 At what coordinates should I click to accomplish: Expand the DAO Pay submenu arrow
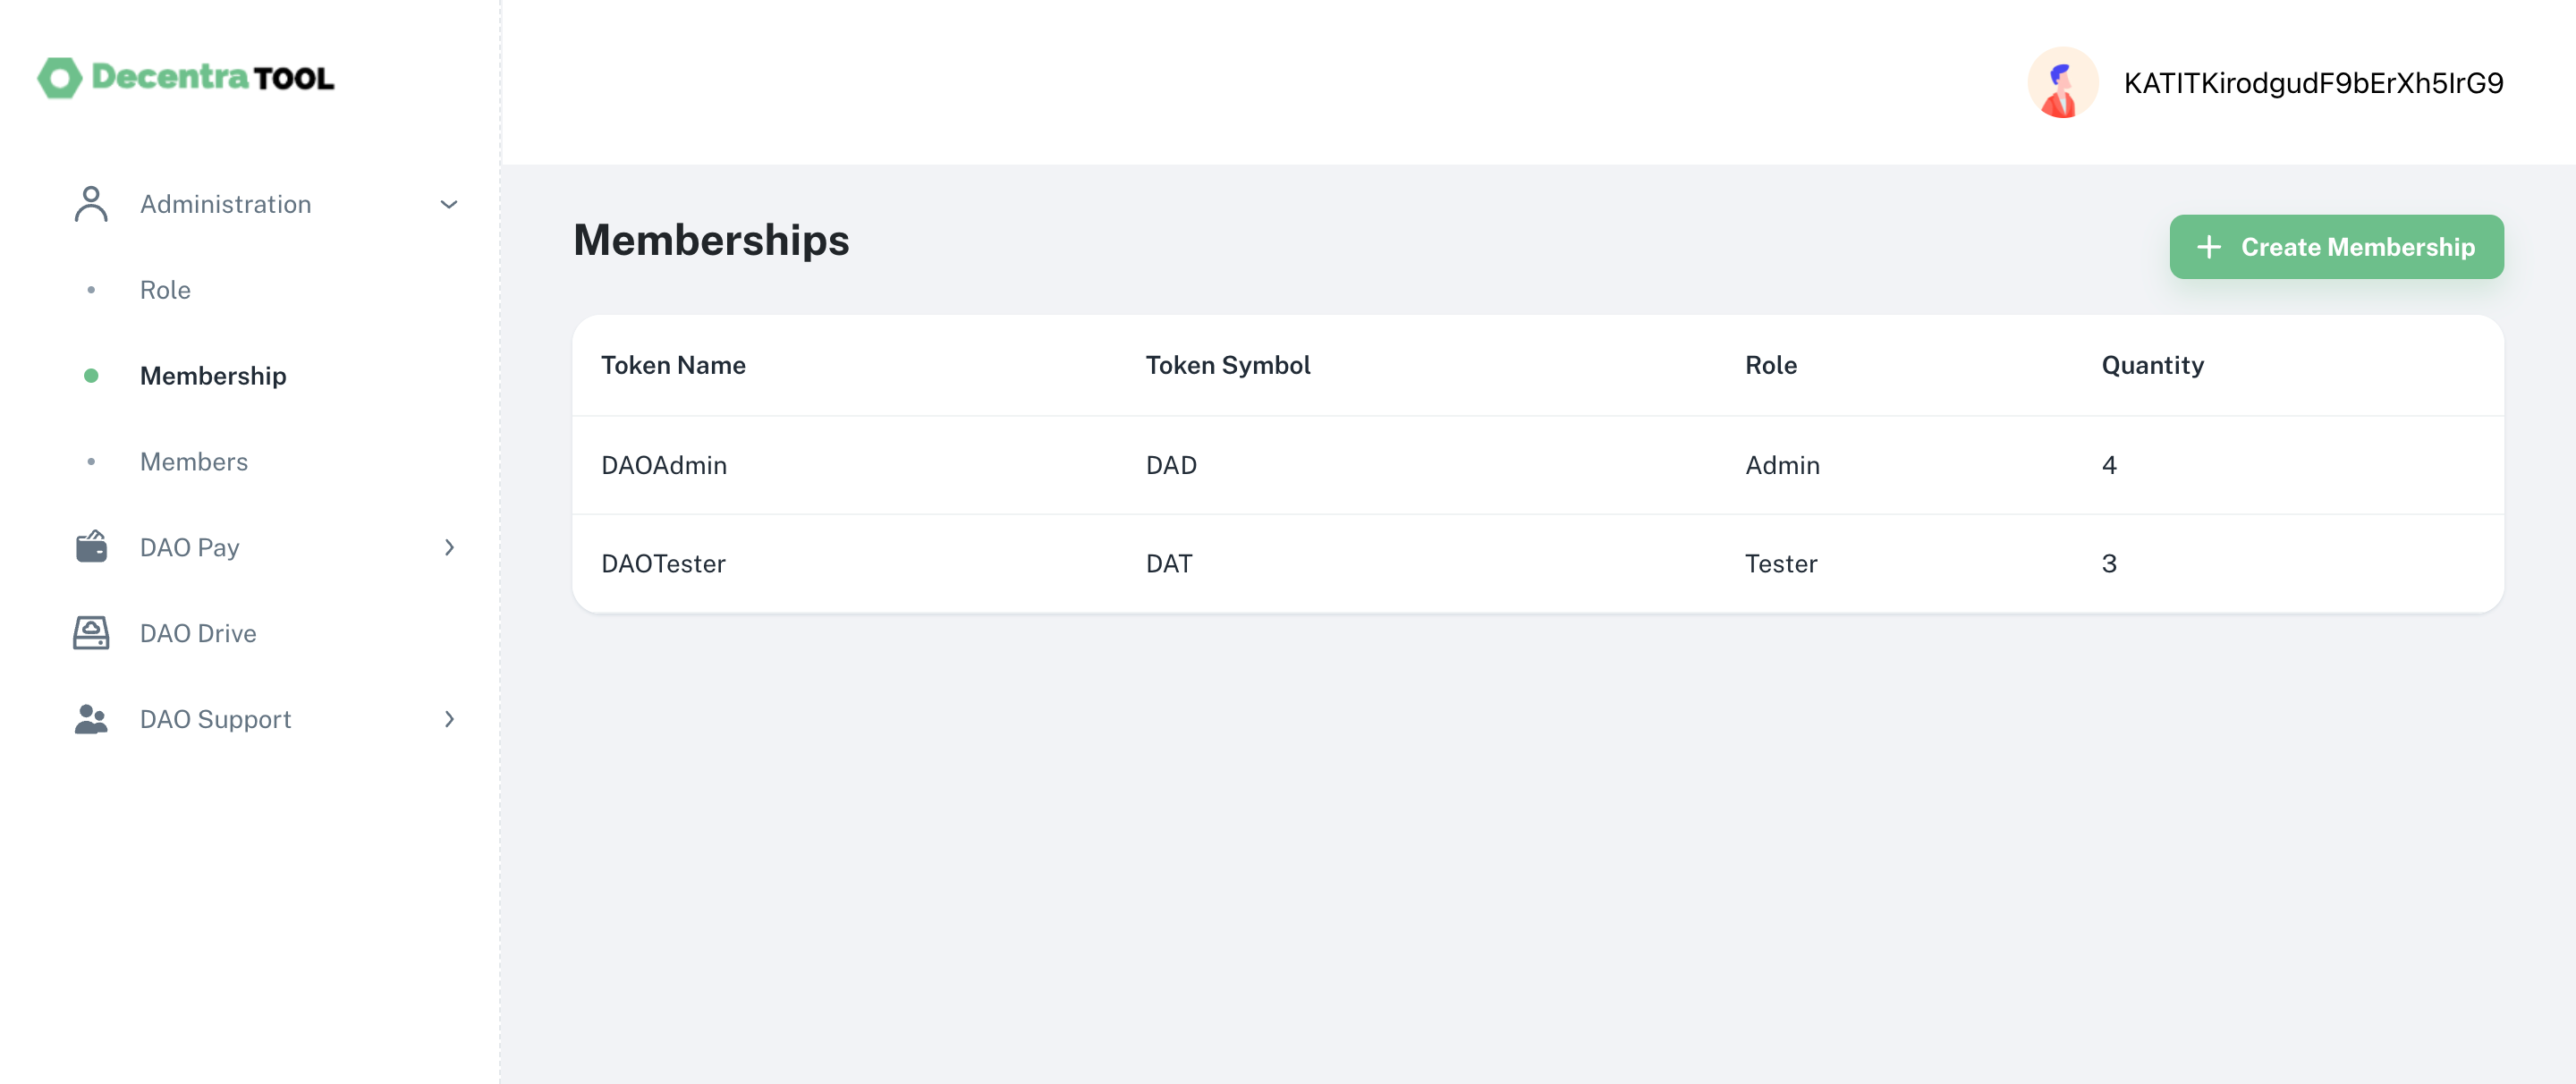[x=449, y=547]
